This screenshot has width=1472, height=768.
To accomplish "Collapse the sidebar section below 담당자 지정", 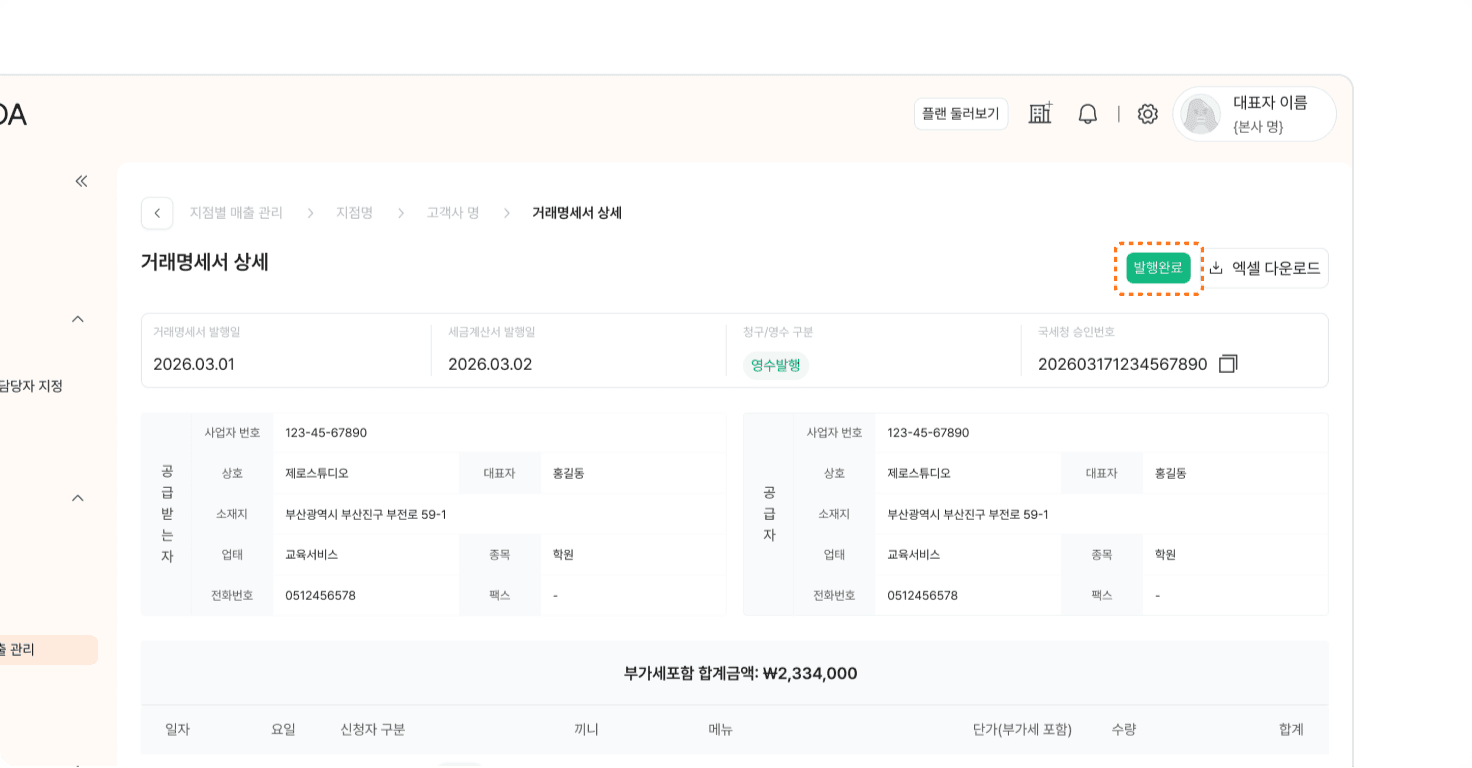I will coord(78,498).
